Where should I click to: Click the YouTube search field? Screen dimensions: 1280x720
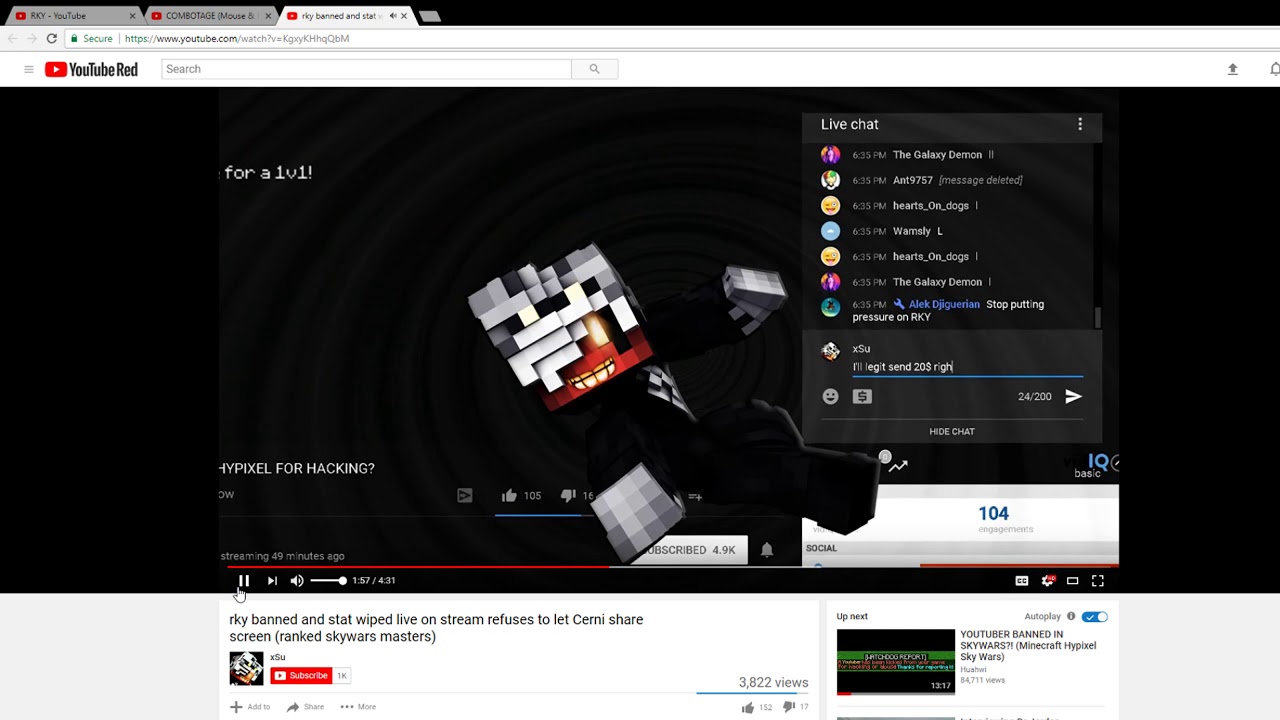click(x=366, y=69)
